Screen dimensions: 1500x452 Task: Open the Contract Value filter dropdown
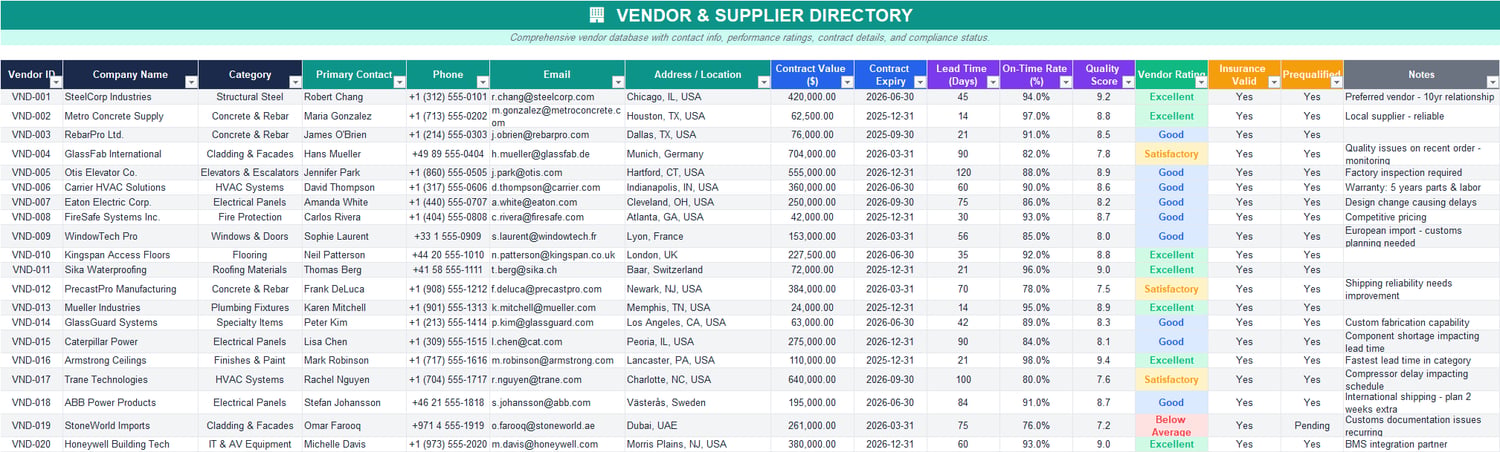[846, 83]
